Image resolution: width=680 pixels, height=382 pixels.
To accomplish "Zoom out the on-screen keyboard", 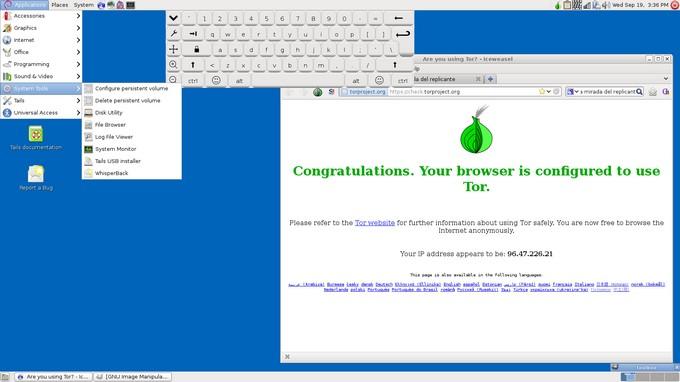I will tap(173, 80).
